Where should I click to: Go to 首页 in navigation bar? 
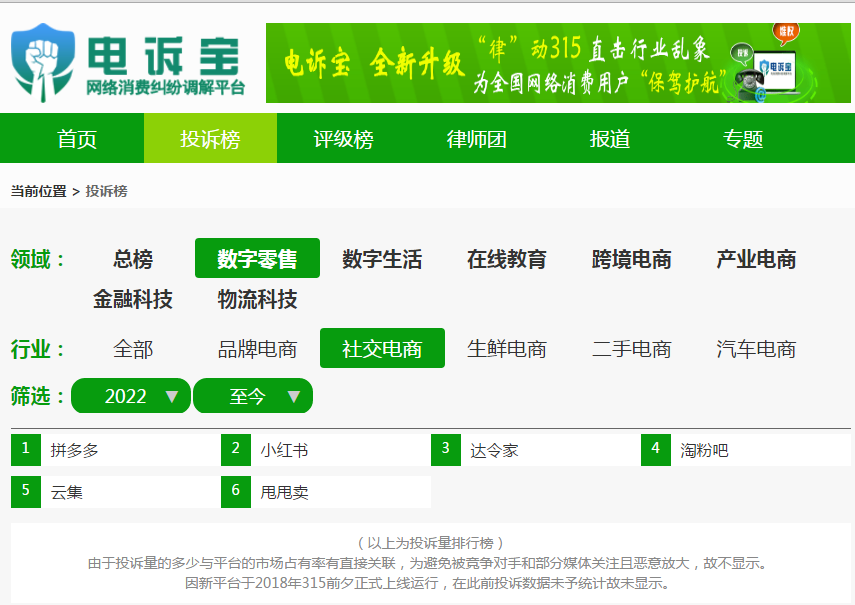coord(77,138)
